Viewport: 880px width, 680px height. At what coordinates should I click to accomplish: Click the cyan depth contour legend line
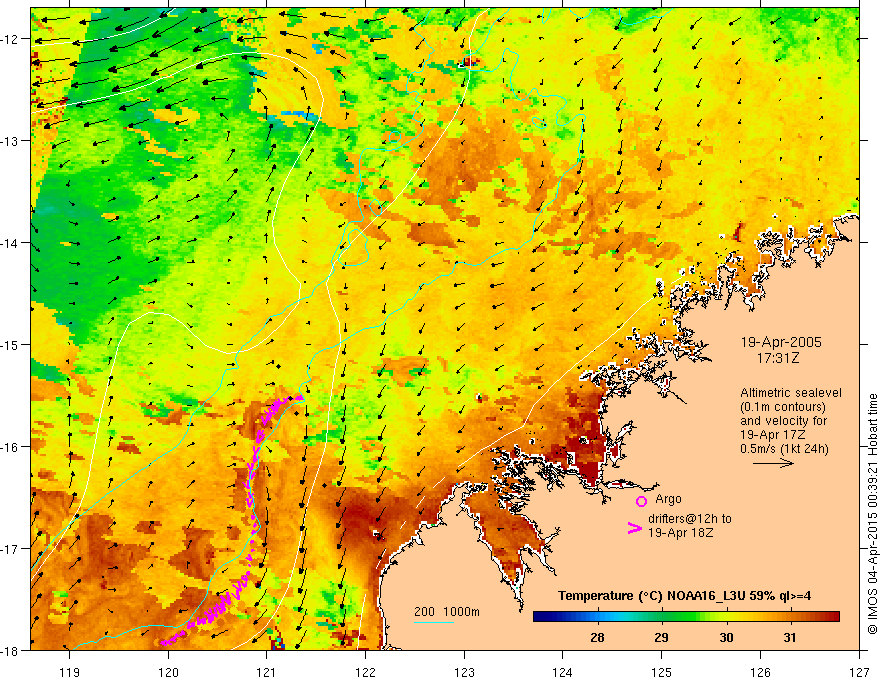[434, 622]
